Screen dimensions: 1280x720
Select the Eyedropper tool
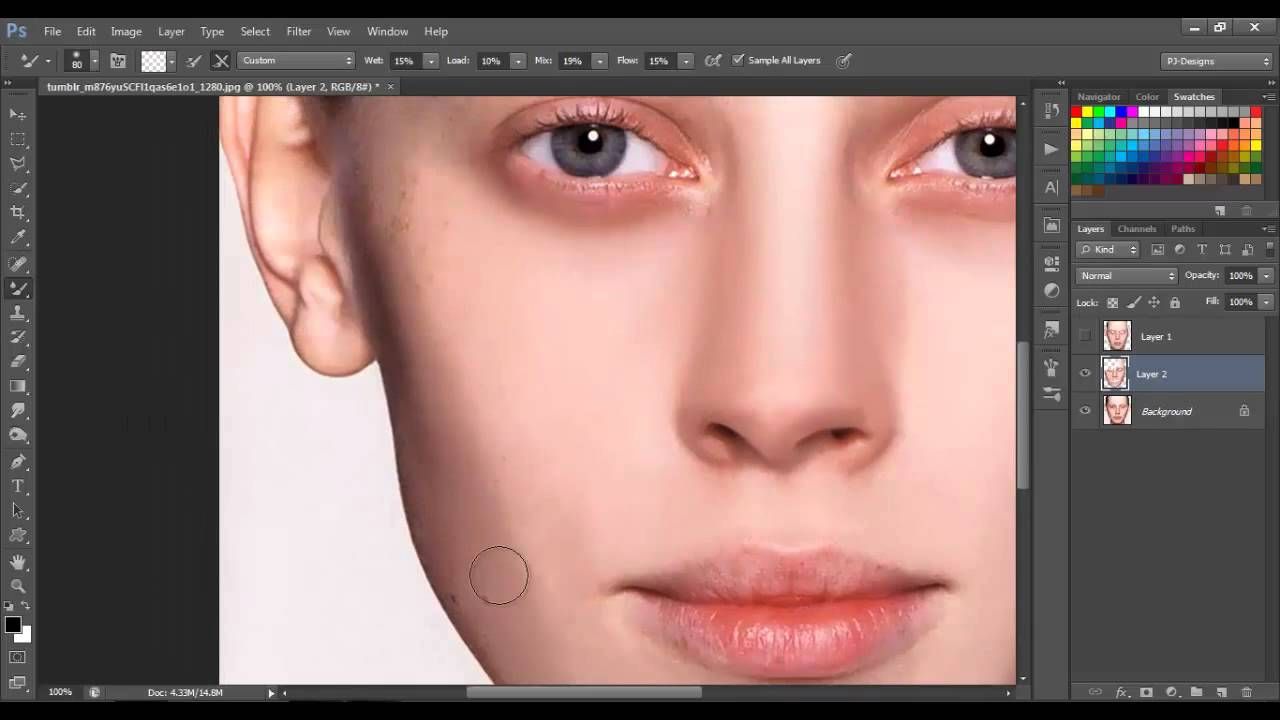[18, 238]
